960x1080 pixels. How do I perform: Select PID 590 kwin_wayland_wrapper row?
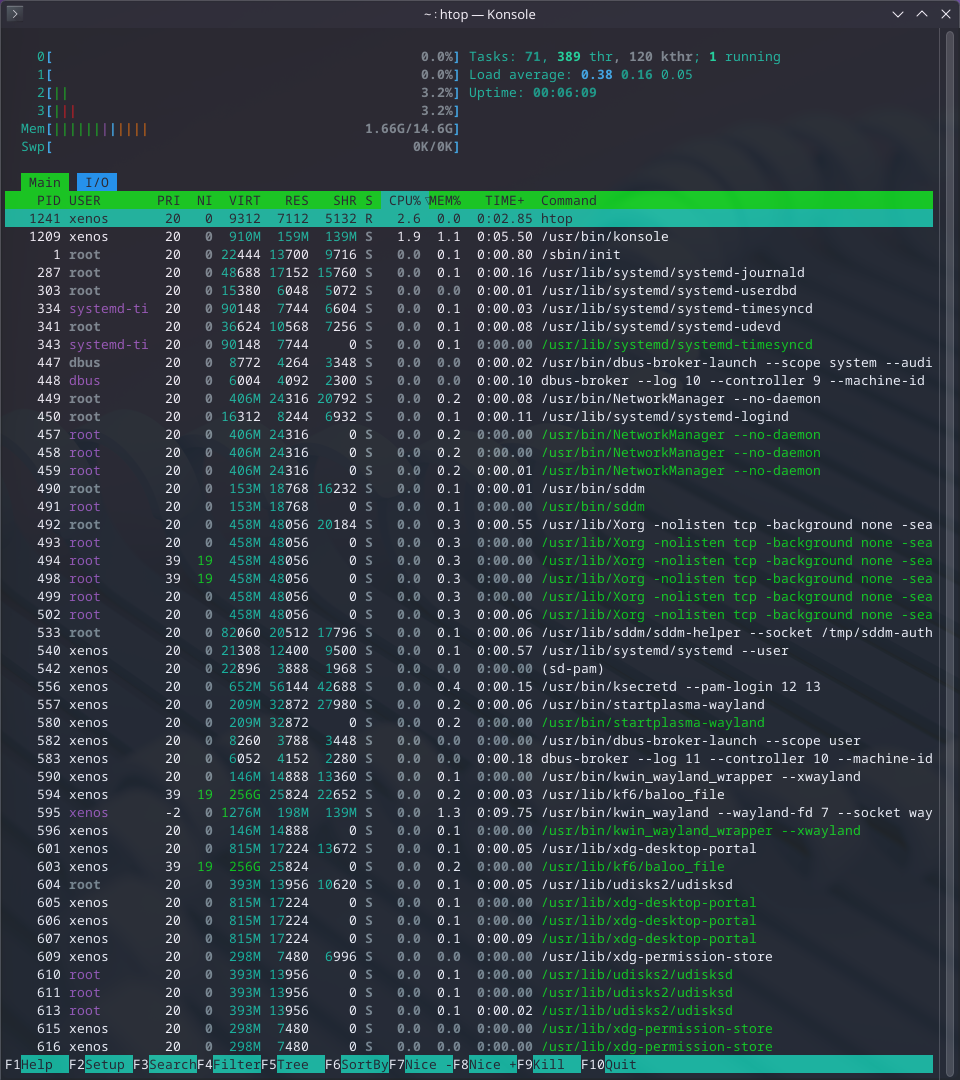[x=469, y=776]
